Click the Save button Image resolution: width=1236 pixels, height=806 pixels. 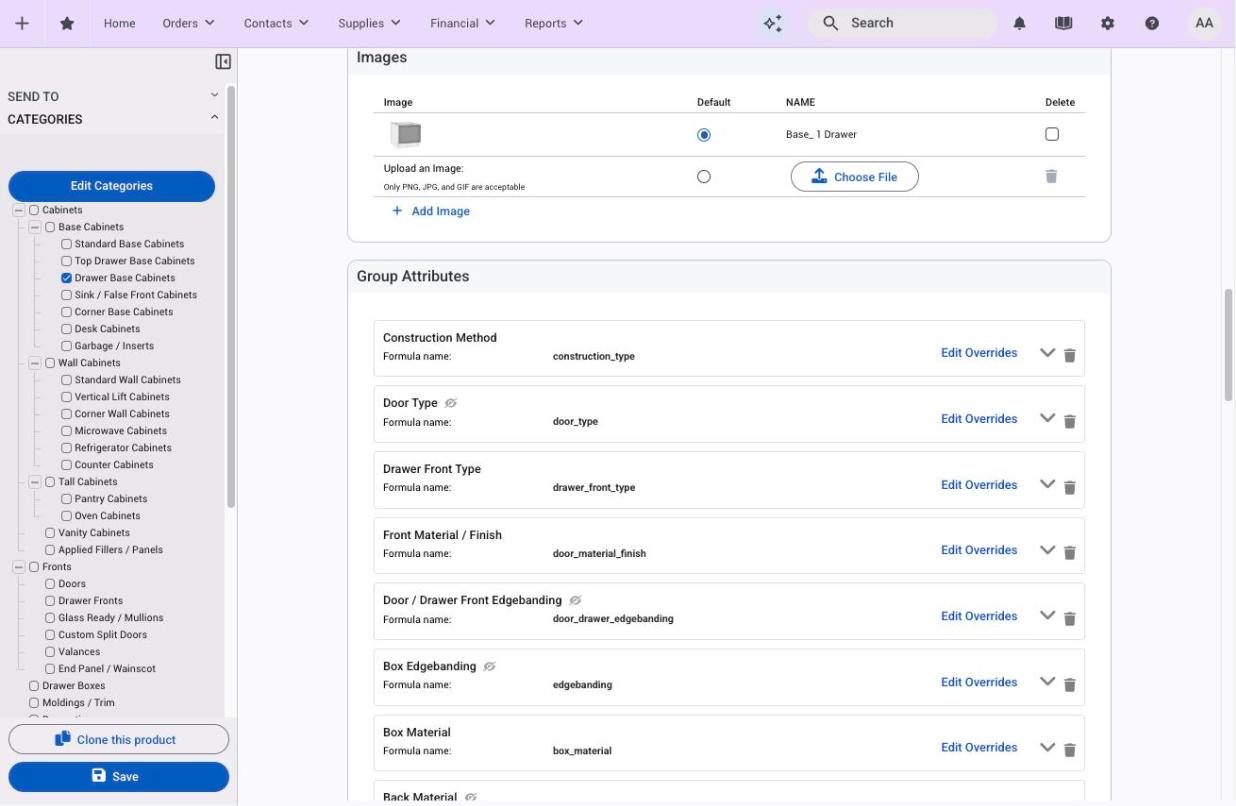click(x=119, y=777)
